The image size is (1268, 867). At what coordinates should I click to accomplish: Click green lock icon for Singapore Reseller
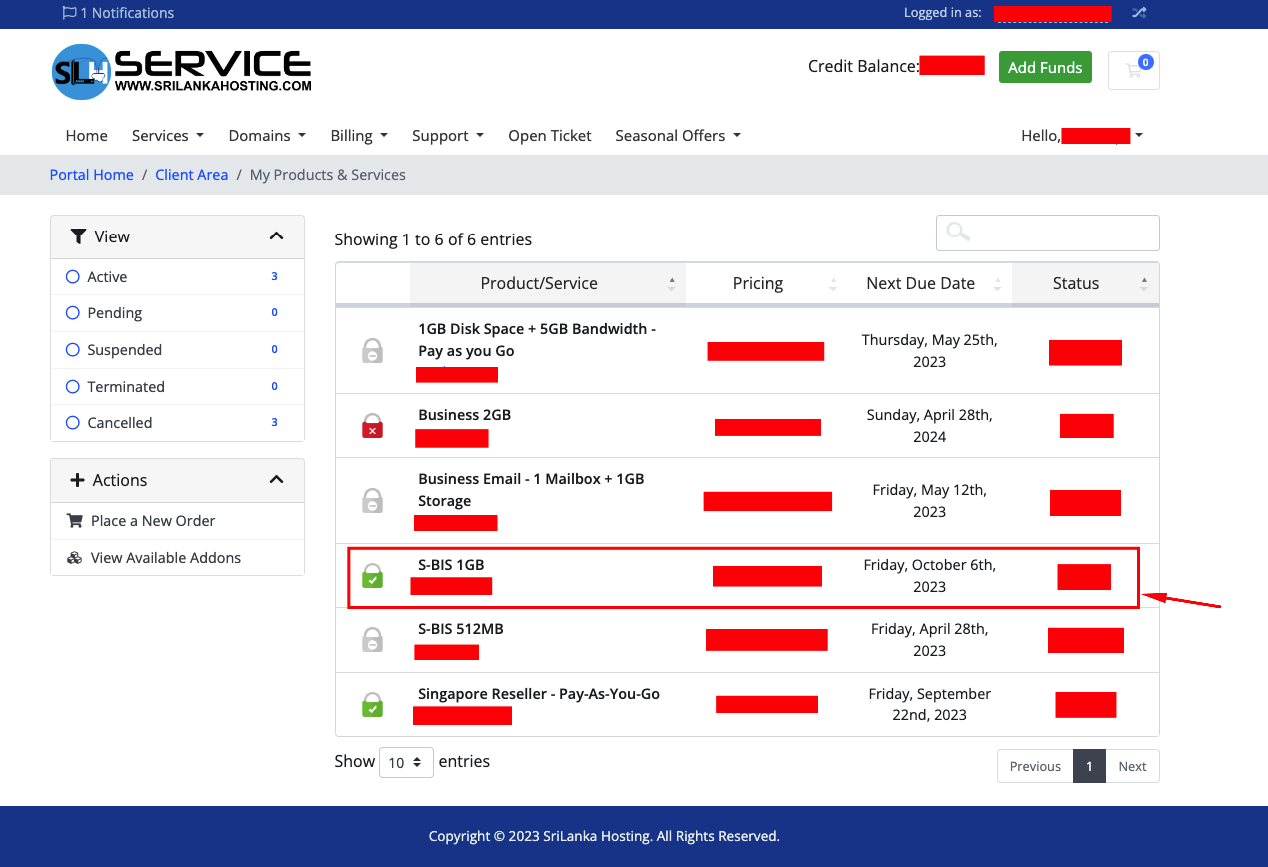pyautogui.click(x=372, y=704)
